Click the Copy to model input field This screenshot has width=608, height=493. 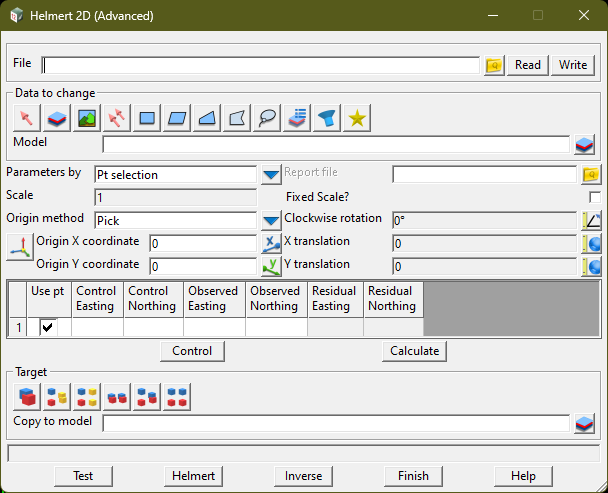(335, 423)
